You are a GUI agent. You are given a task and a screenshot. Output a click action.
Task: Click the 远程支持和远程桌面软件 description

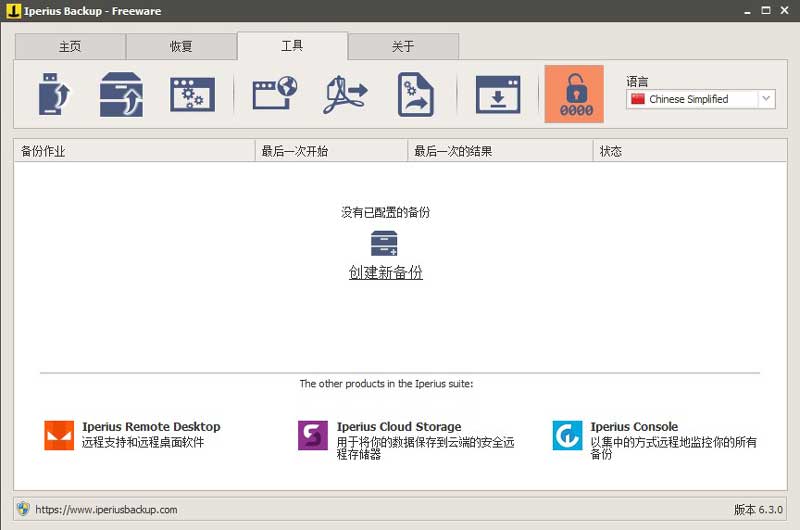coord(143,442)
